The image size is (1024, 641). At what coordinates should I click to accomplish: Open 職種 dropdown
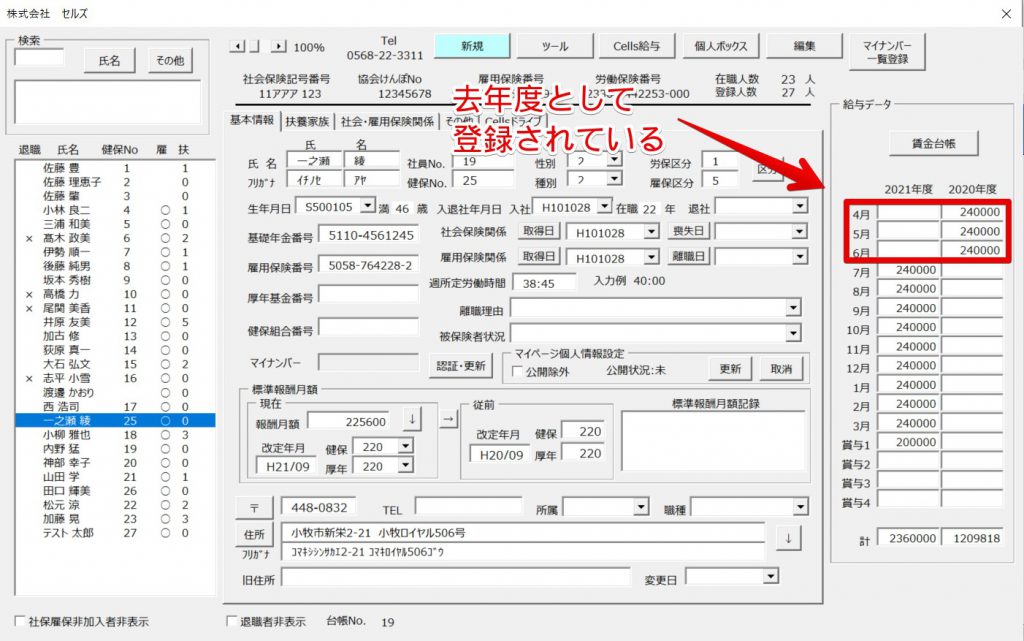tap(801, 507)
